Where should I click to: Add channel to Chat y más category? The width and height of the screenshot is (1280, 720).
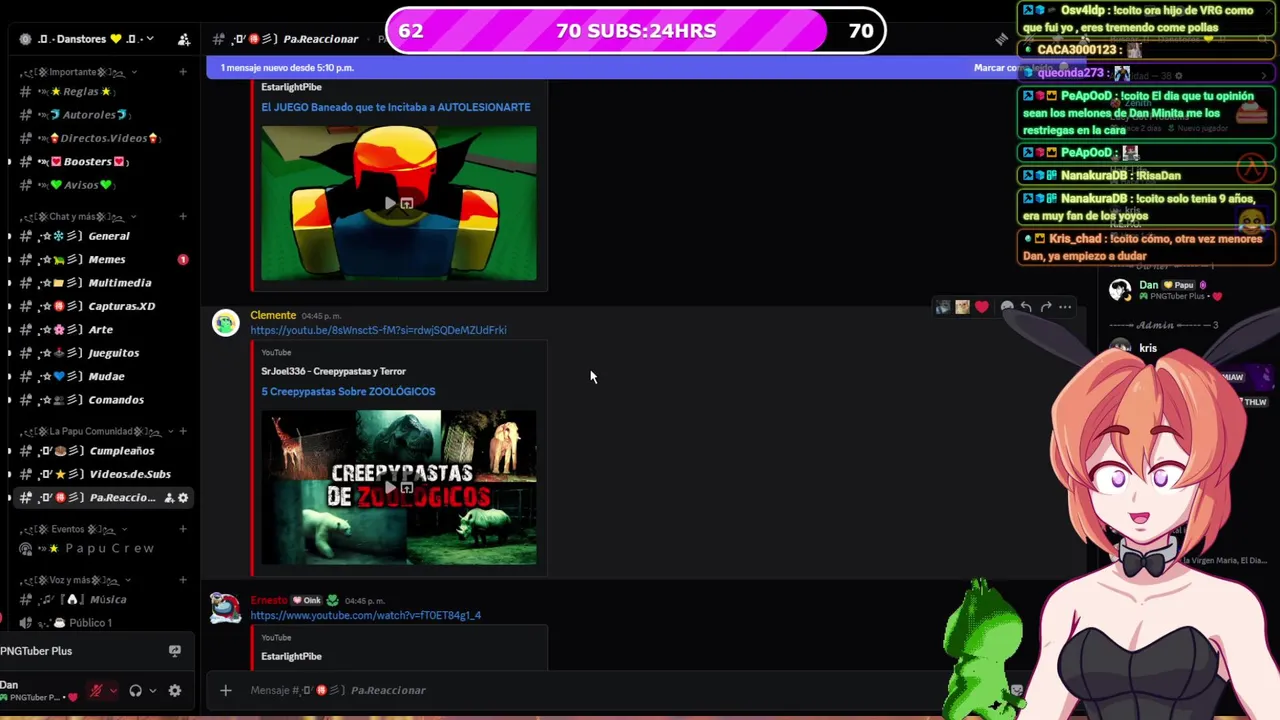point(183,217)
